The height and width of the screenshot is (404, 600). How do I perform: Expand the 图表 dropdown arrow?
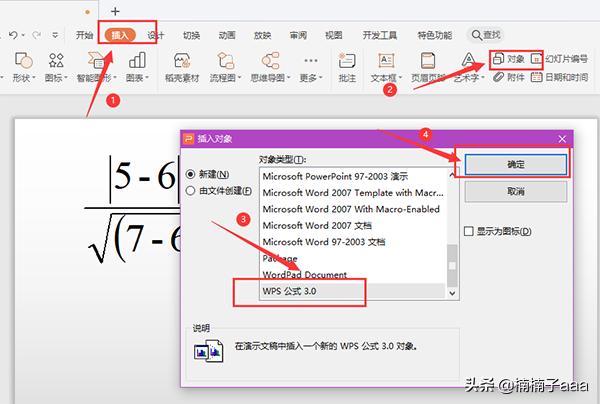tap(147, 78)
